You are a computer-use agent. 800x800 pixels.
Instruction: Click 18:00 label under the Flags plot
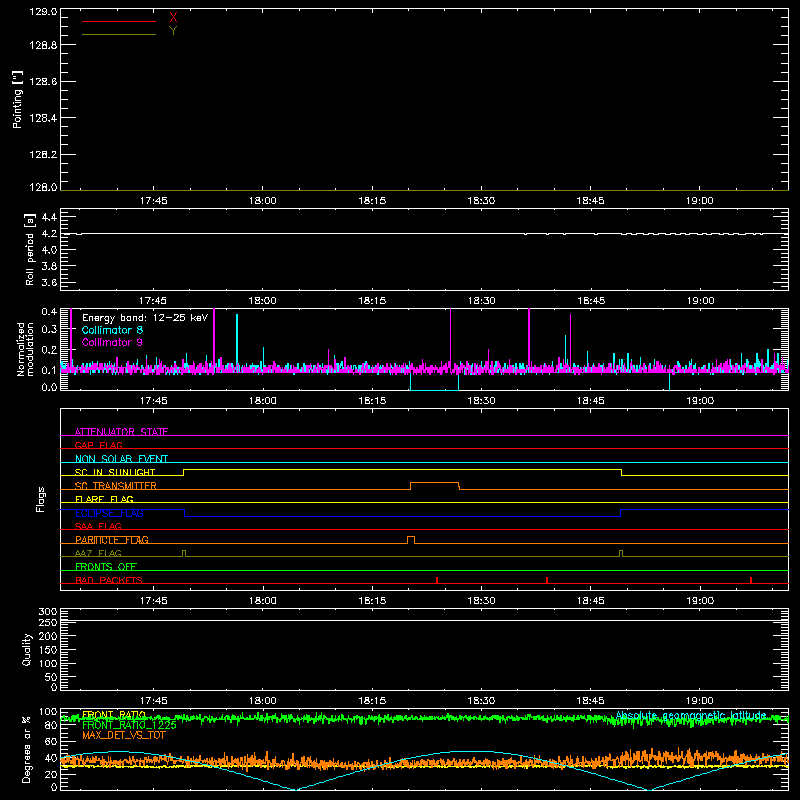click(x=263, y=601)
